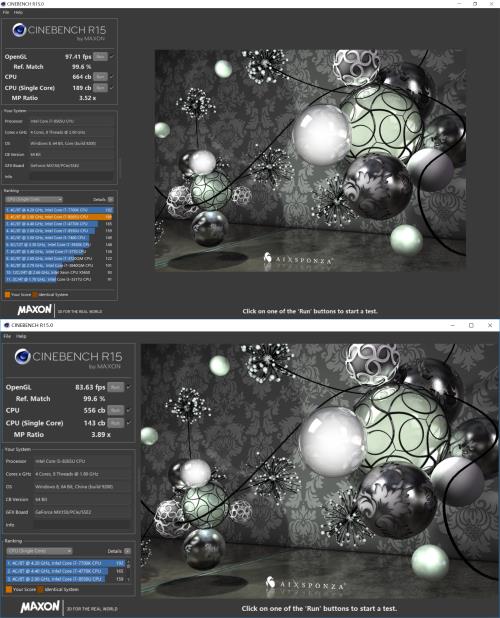Click MP Ratio value 3.52 x
This screenshot has height=618, width=500.
(87, 98)
